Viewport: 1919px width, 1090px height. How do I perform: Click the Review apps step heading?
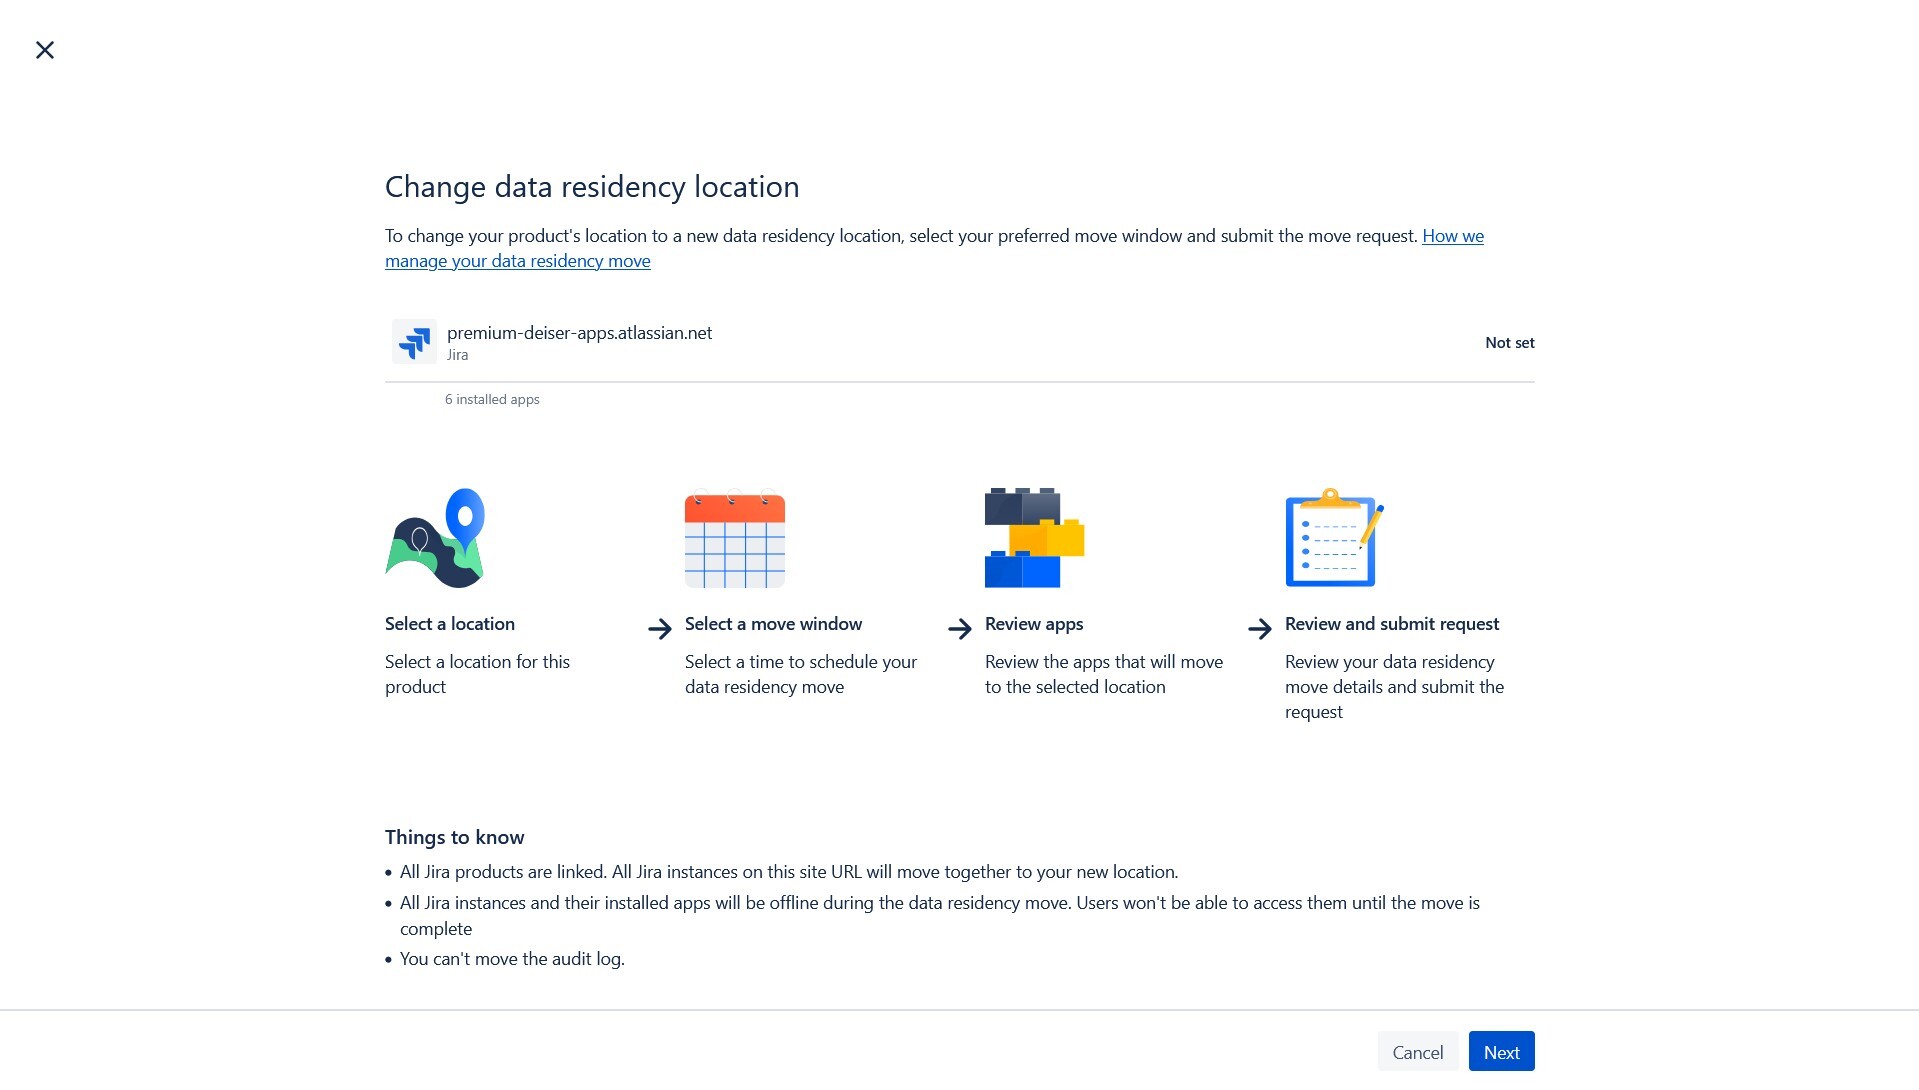[1034, 624]
